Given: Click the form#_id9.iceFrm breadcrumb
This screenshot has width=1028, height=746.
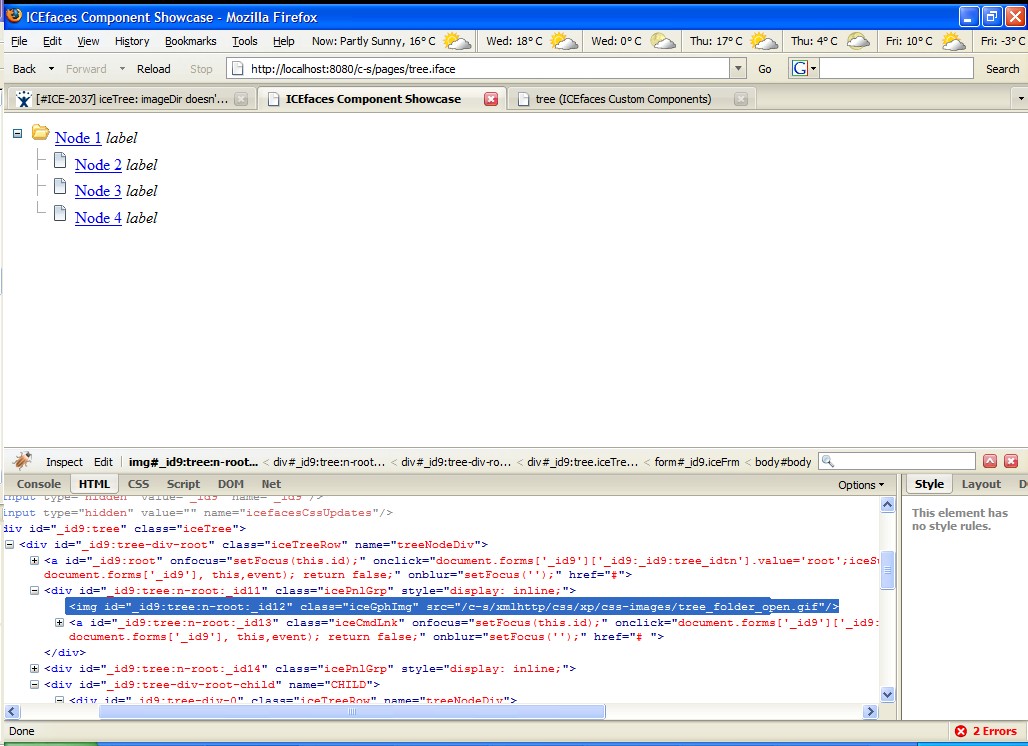Looking at the screenshot, I should pos(696,461).
